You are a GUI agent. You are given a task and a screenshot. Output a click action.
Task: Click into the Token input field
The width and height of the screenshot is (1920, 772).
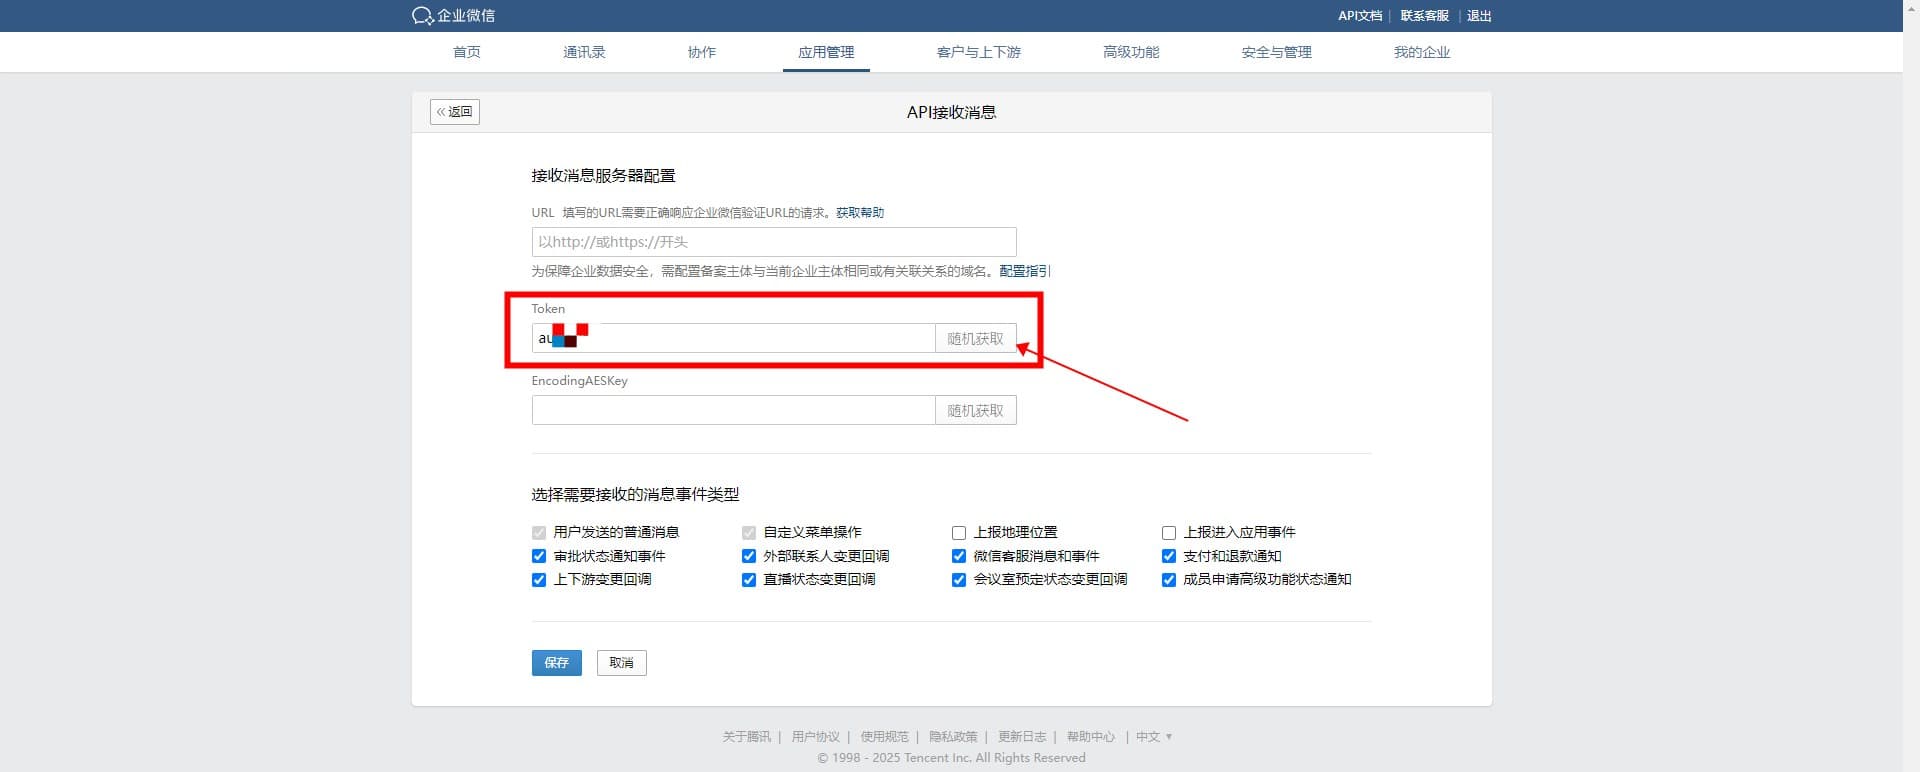pos(733,338)
